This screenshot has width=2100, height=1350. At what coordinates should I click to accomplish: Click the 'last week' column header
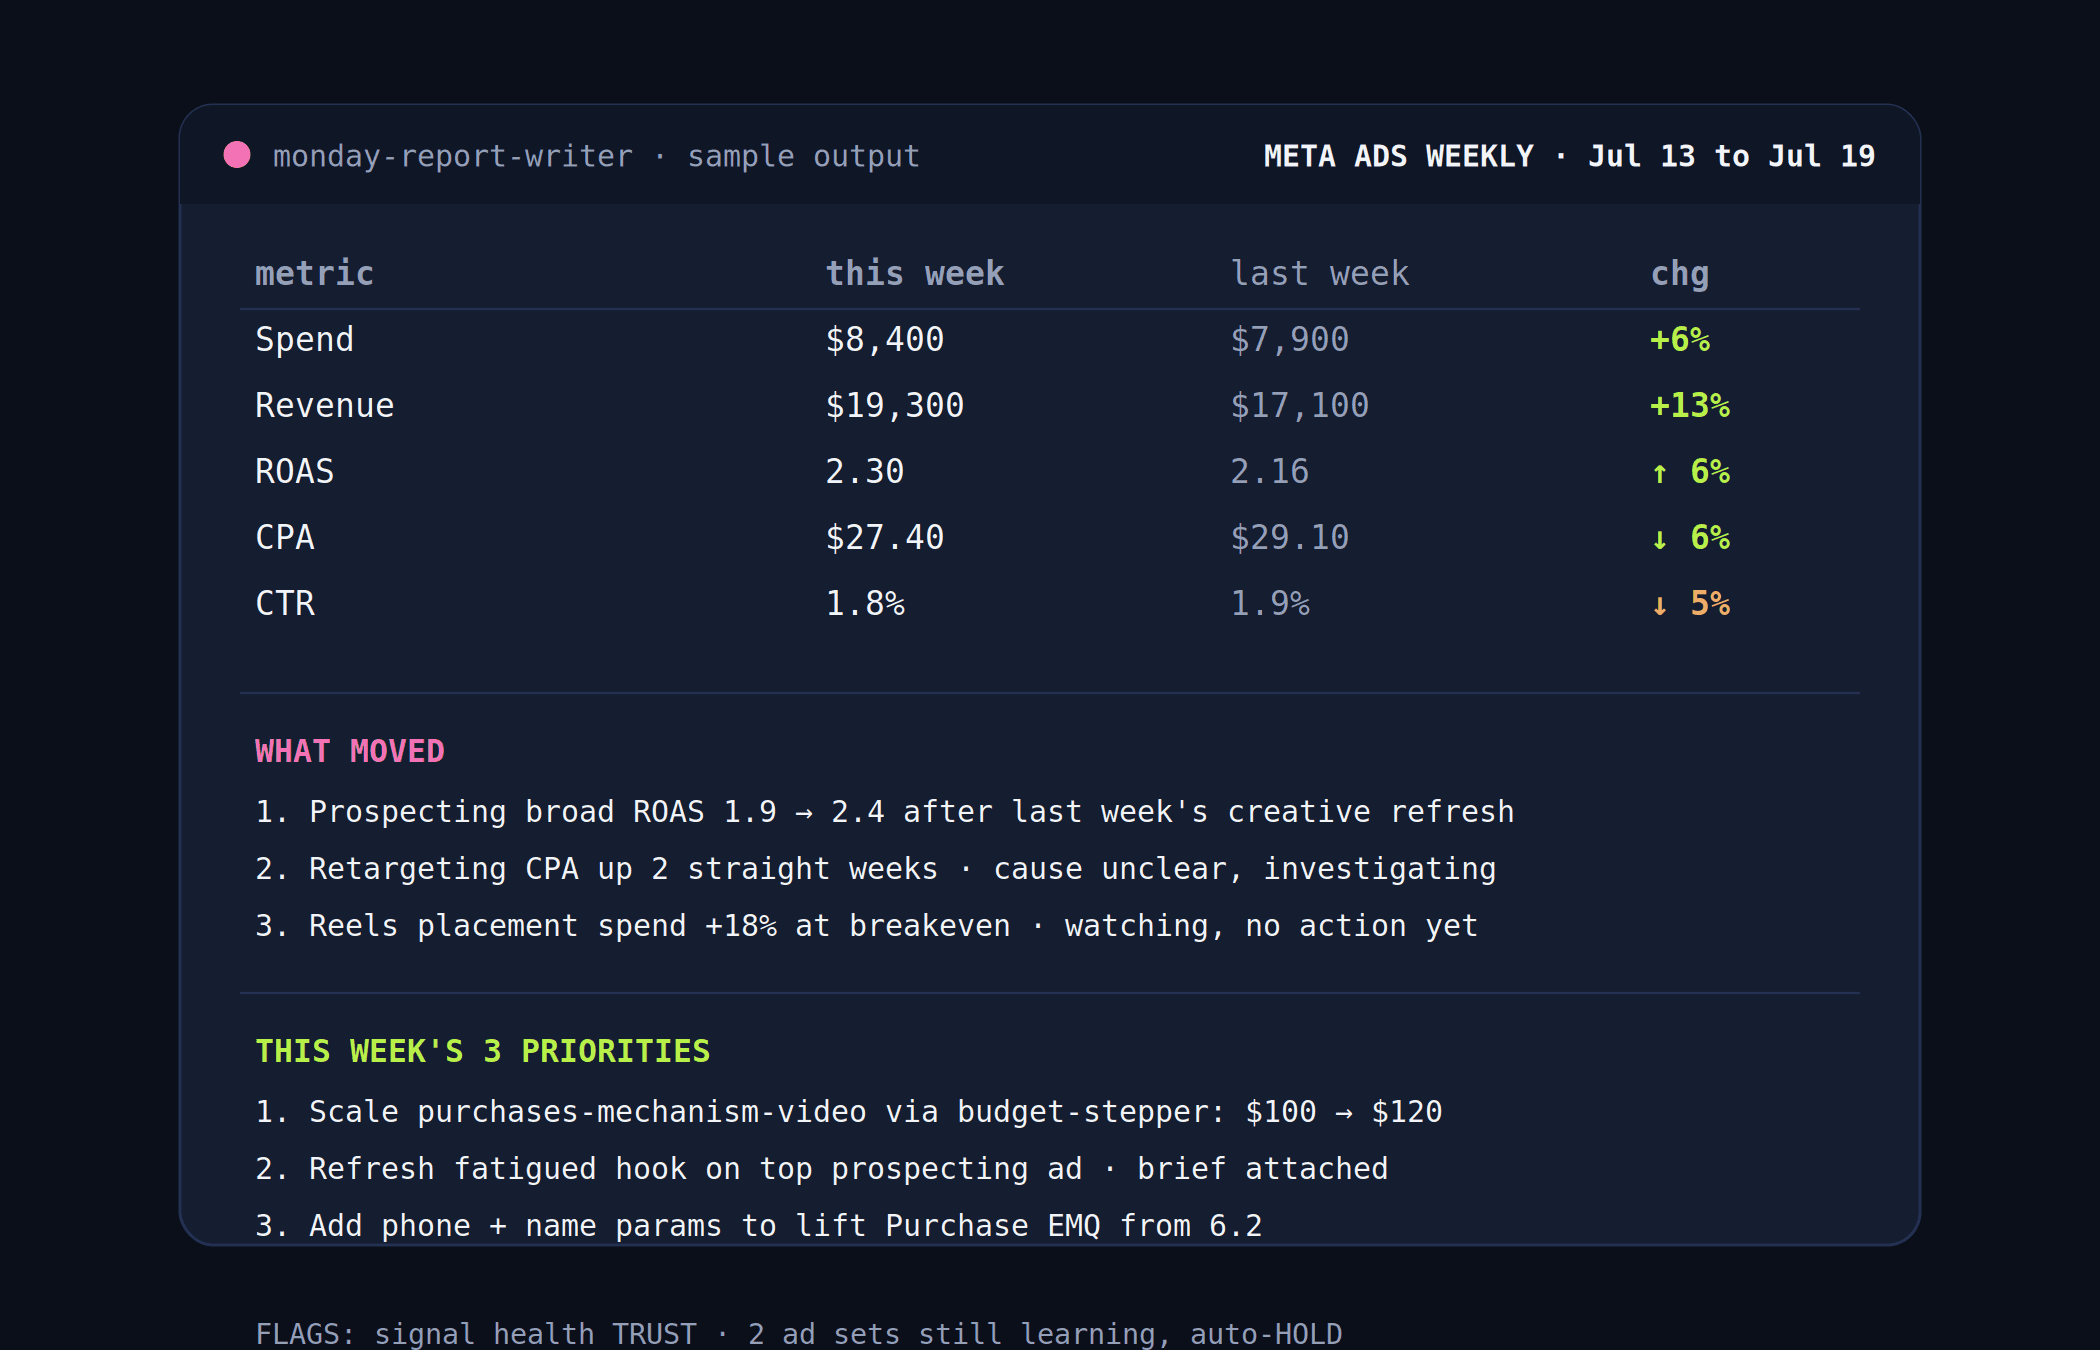click(1319, 273)
